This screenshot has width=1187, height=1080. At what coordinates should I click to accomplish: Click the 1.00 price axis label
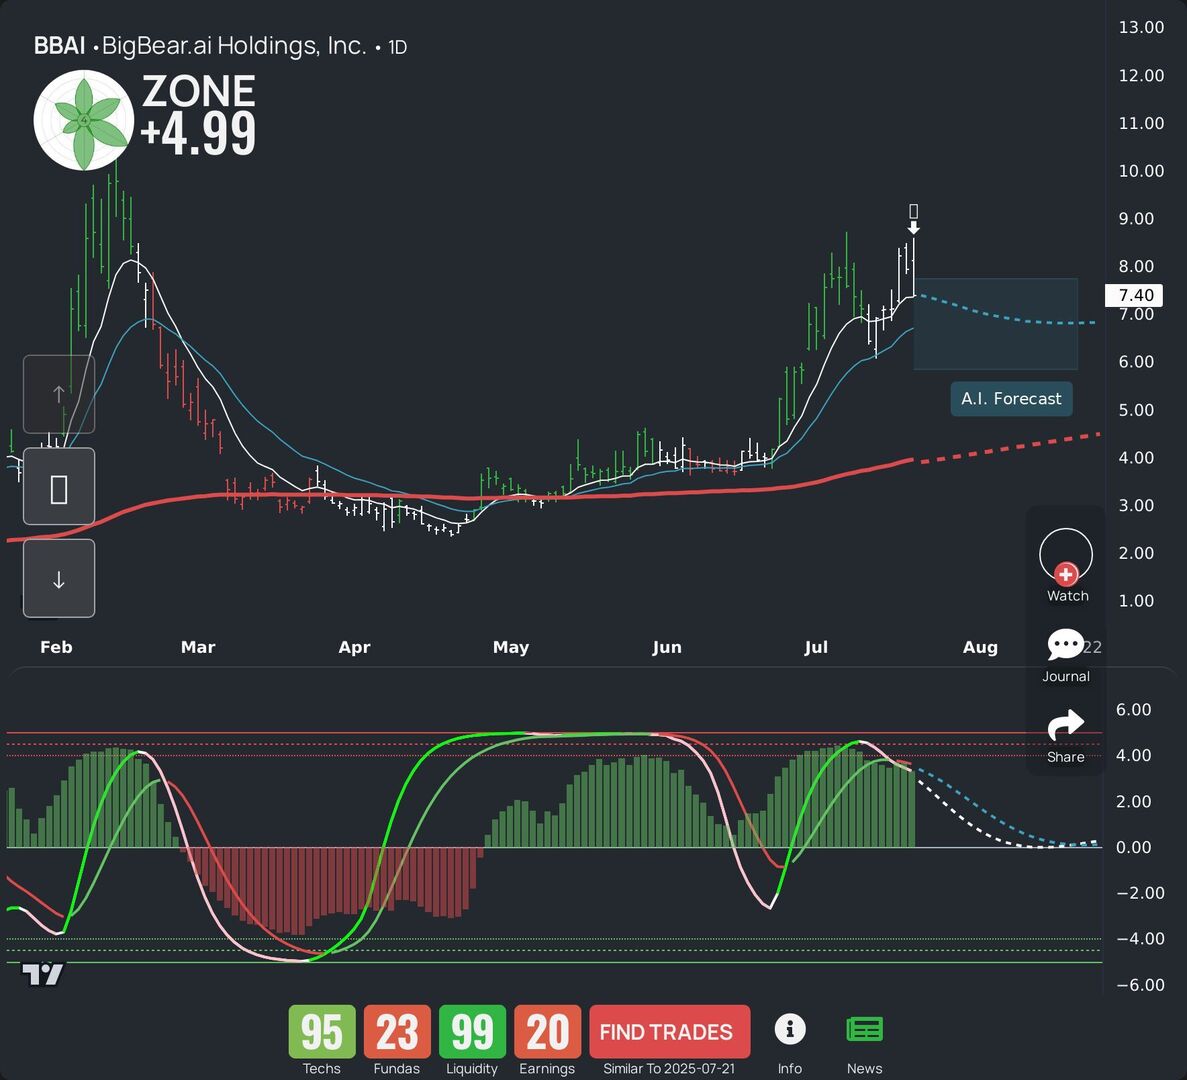pyautogui.click(x=1136, y=601)
